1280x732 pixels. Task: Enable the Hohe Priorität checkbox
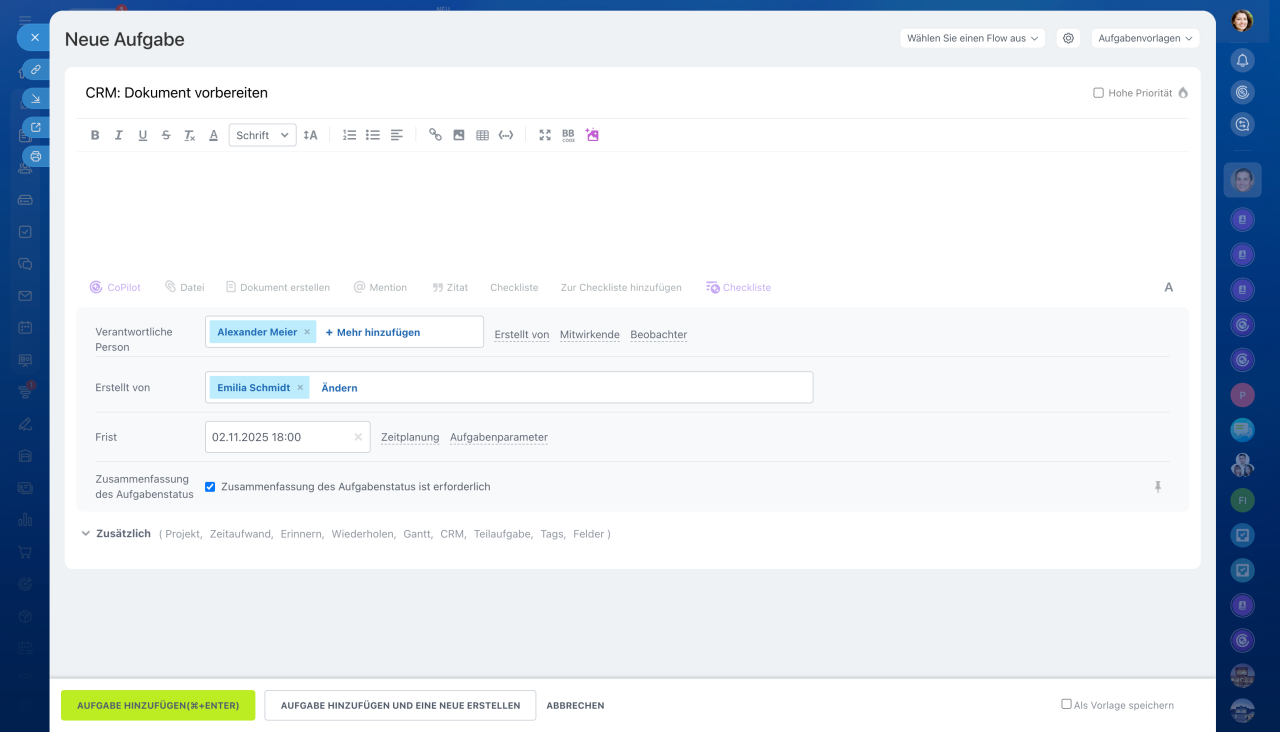1098,93
